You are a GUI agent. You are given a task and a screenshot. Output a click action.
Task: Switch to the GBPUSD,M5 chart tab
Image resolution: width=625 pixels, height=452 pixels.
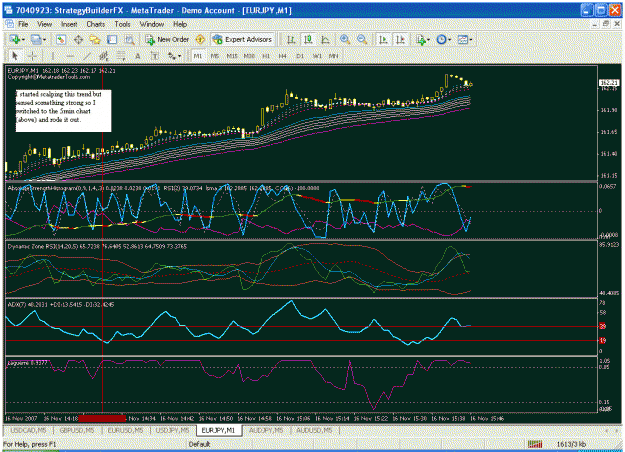(77, 430)
